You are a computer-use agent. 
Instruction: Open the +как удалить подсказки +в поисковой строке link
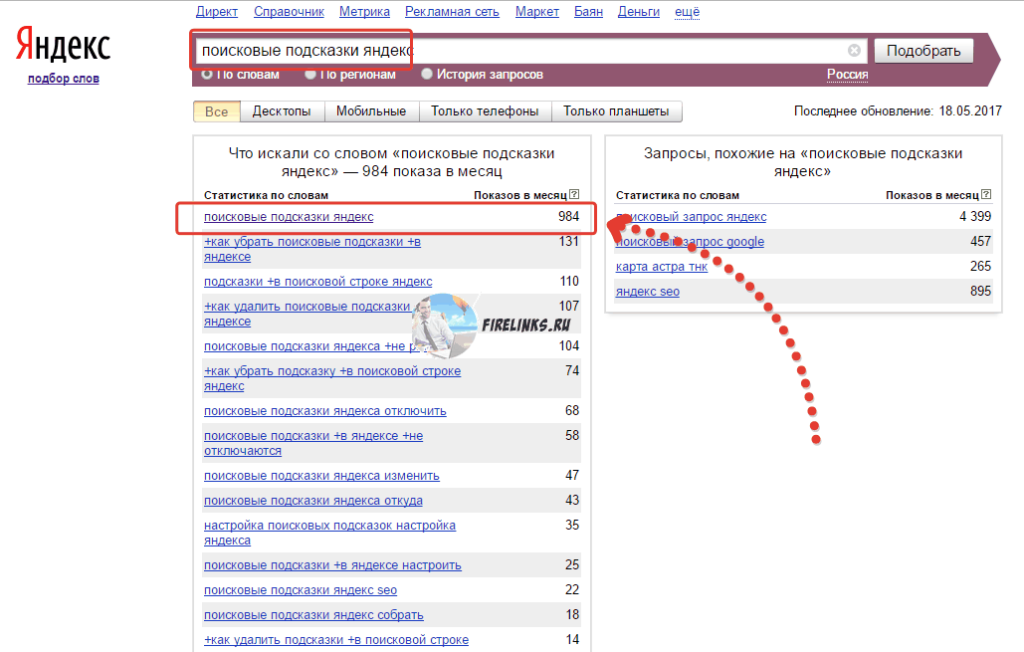click(x=336, y=640)
